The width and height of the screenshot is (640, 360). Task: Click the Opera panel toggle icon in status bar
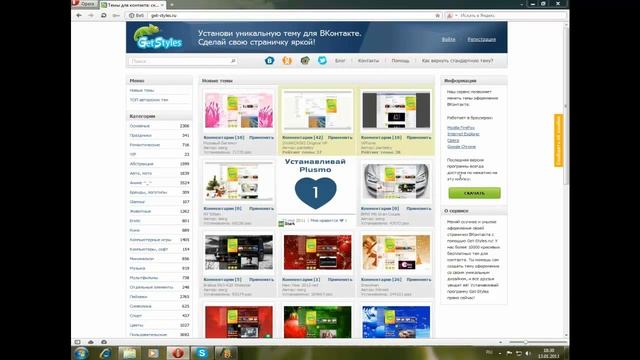pyautogui.click(x=78, y=342)
